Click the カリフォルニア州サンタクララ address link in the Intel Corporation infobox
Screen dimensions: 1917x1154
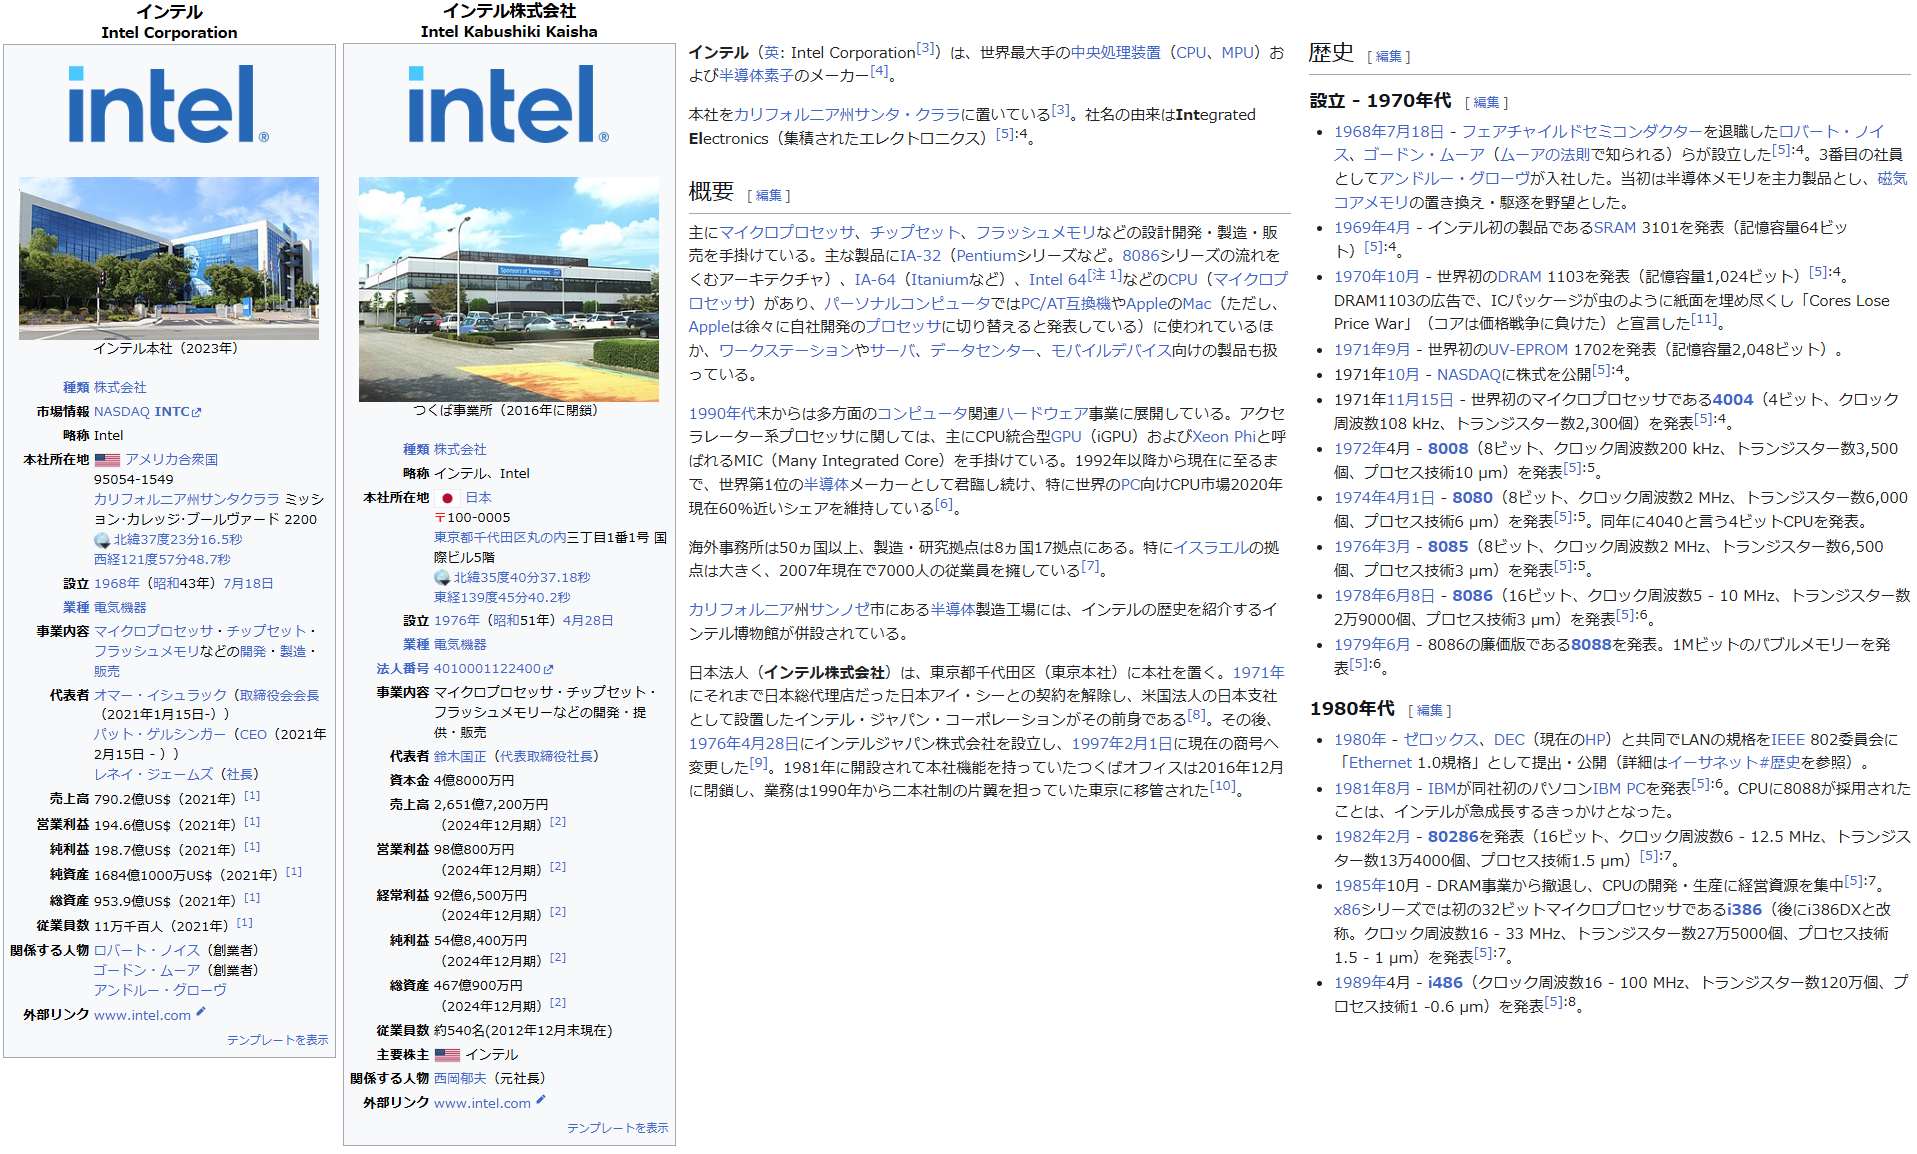tap(187, 499)
